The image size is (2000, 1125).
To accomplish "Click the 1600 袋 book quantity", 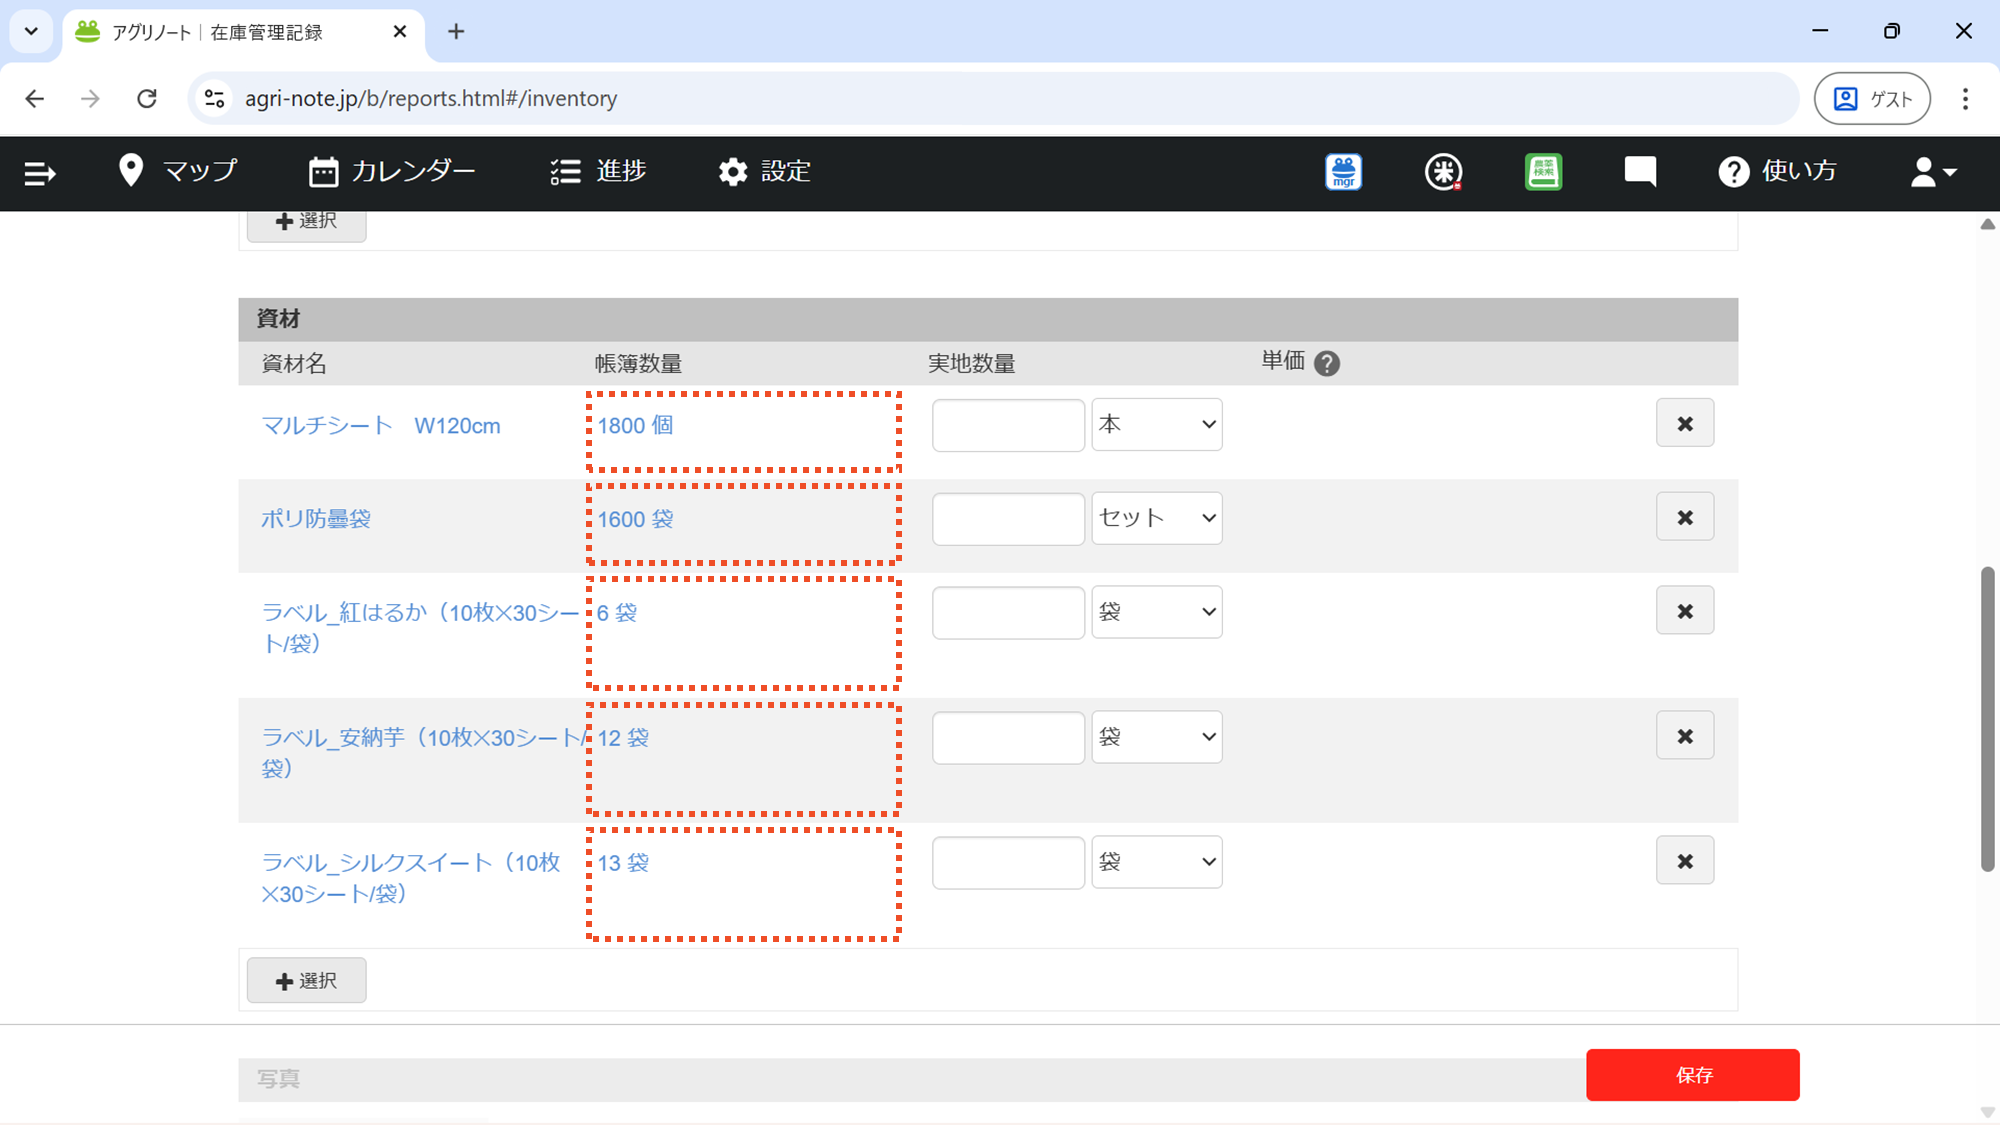I will pos(636,520).
